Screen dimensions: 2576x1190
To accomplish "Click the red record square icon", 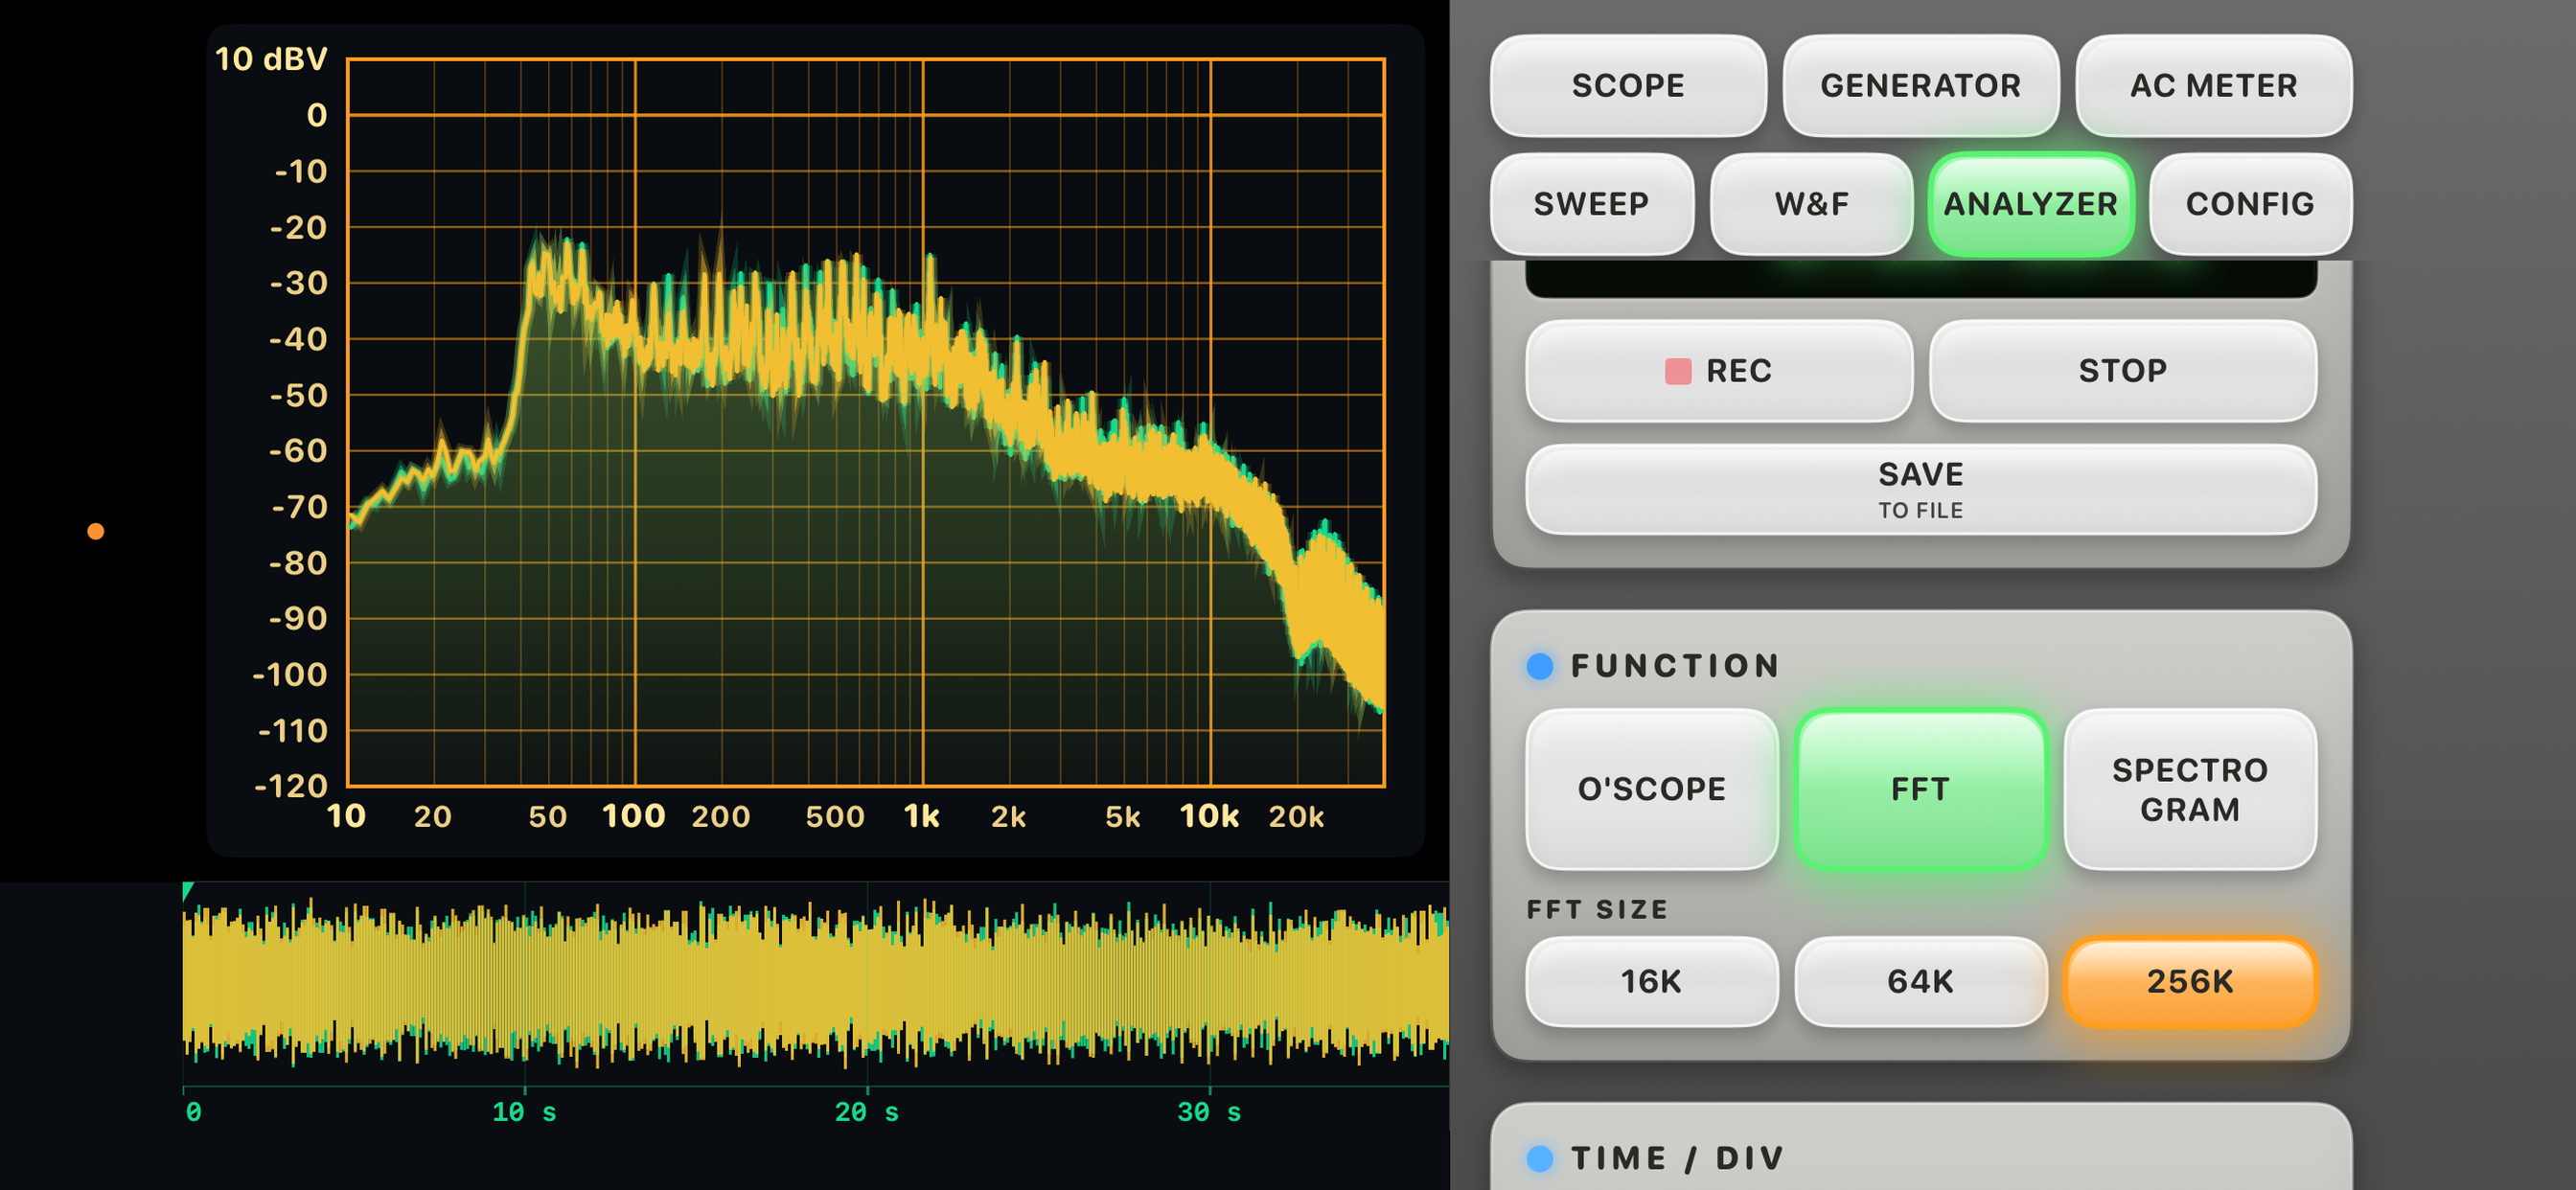I will 1678,371.
